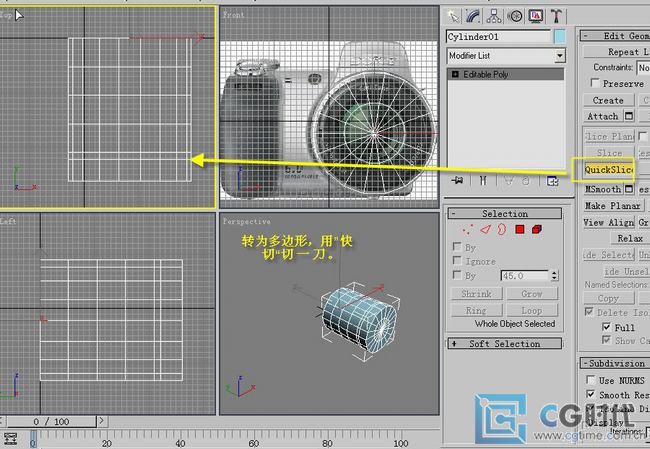This screenshot has height=449, width=650.
Task: Click the Top viewport label
Action: [6, 15]
